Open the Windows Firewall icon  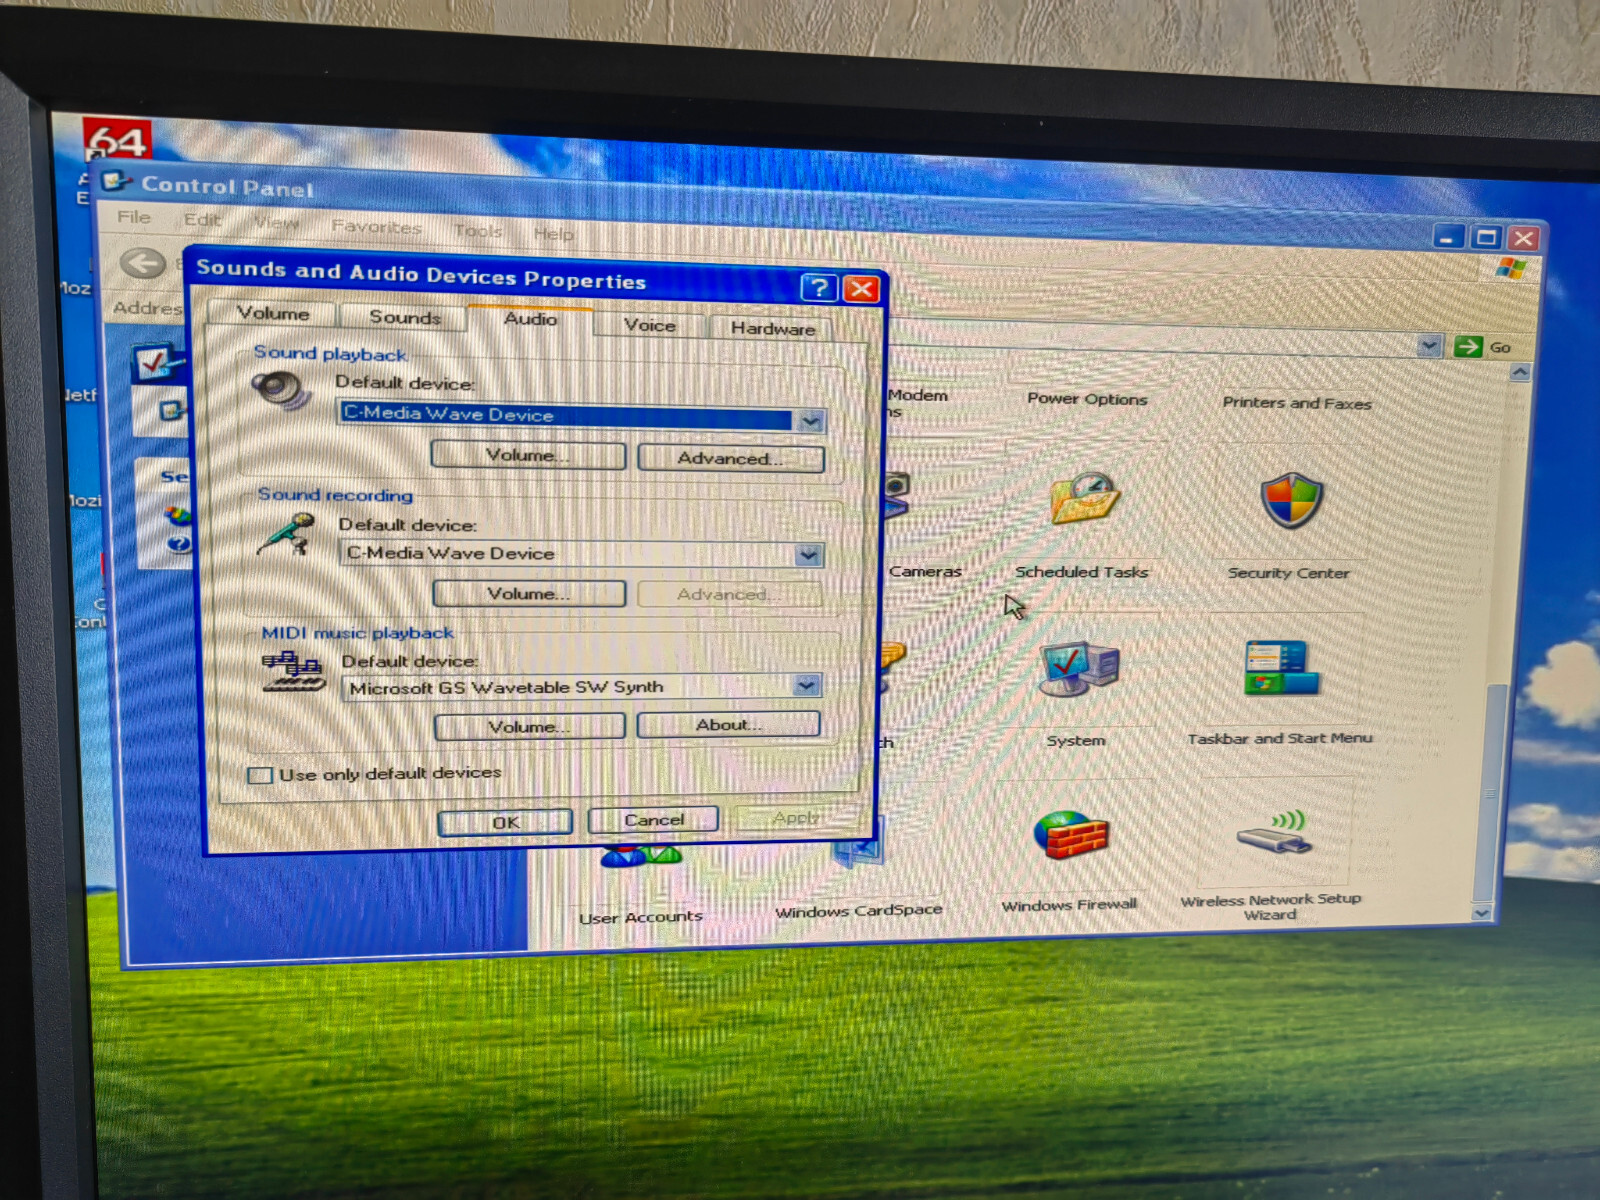click(x=1070, y=835)
